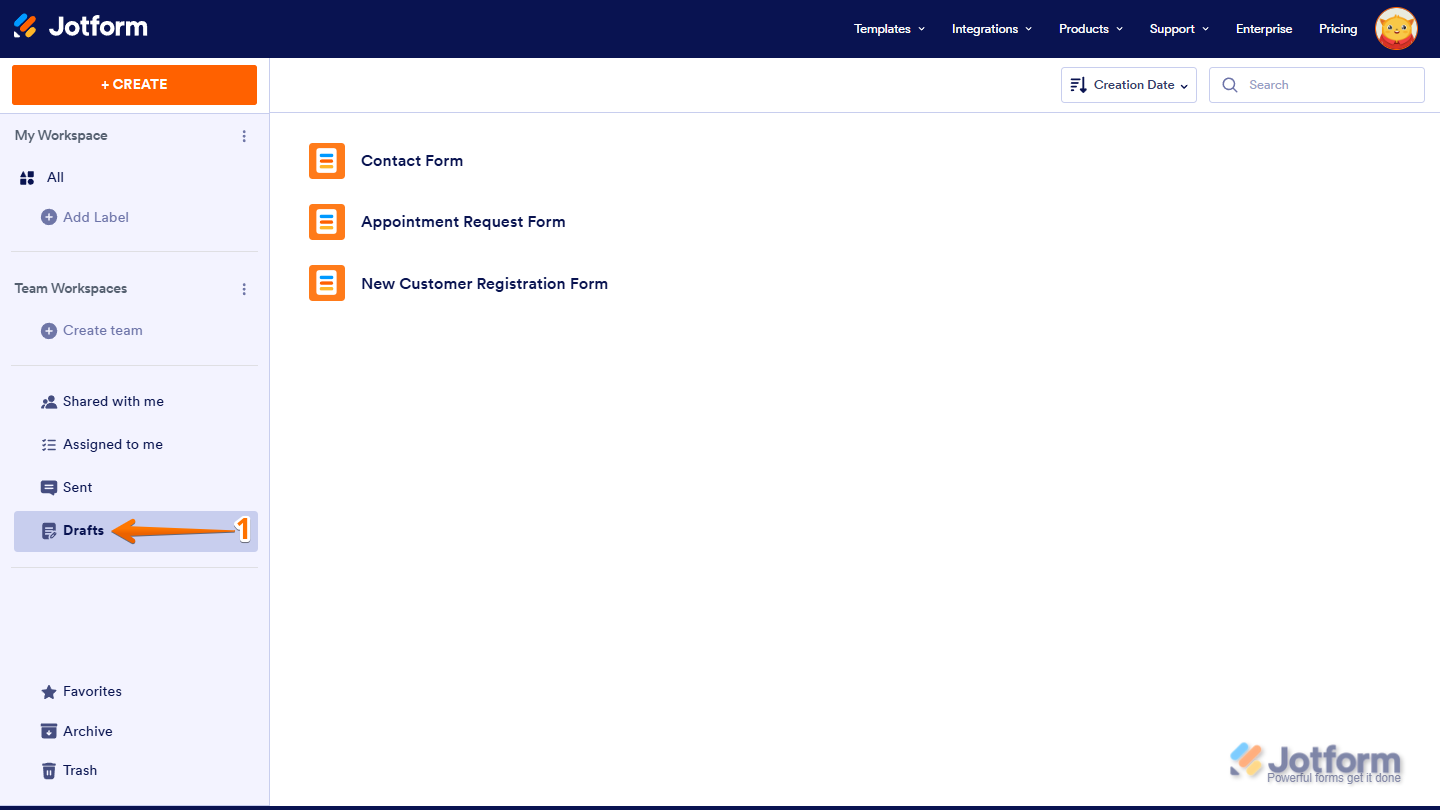Open the Creation Date sort dropdown

(1128, 85)
